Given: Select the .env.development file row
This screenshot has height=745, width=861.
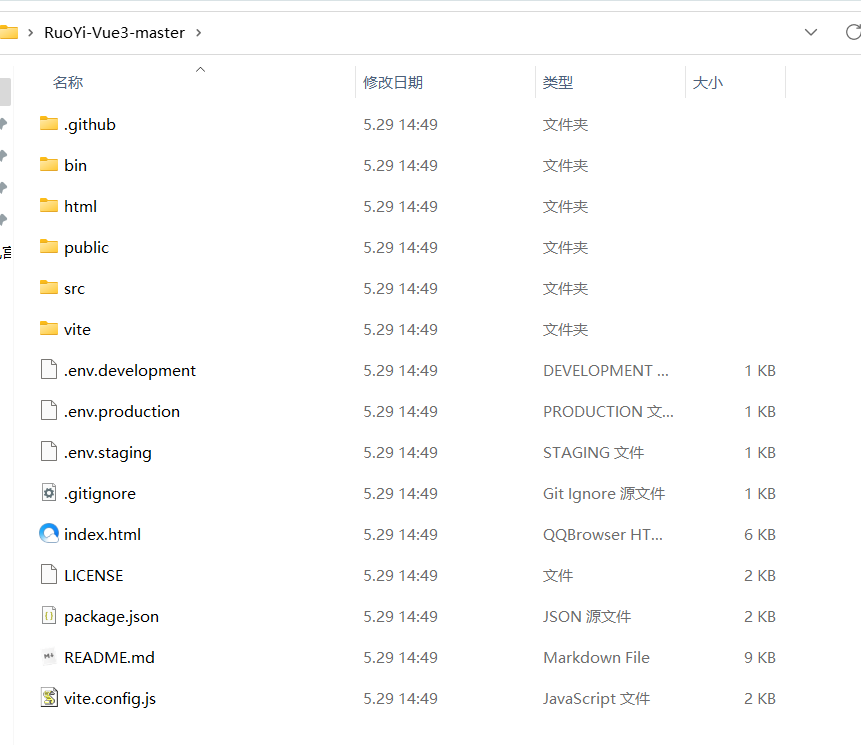Looking at the screenshot, I should coord(130,370).
